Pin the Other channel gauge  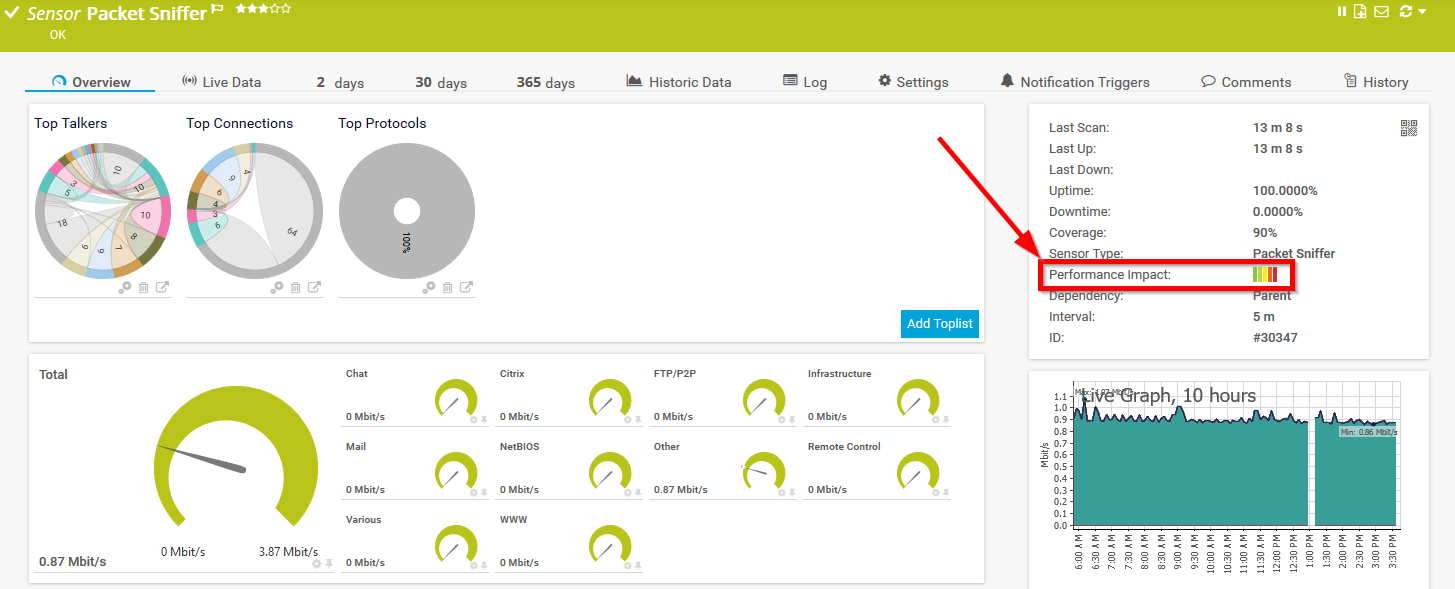tap(791, 492)
